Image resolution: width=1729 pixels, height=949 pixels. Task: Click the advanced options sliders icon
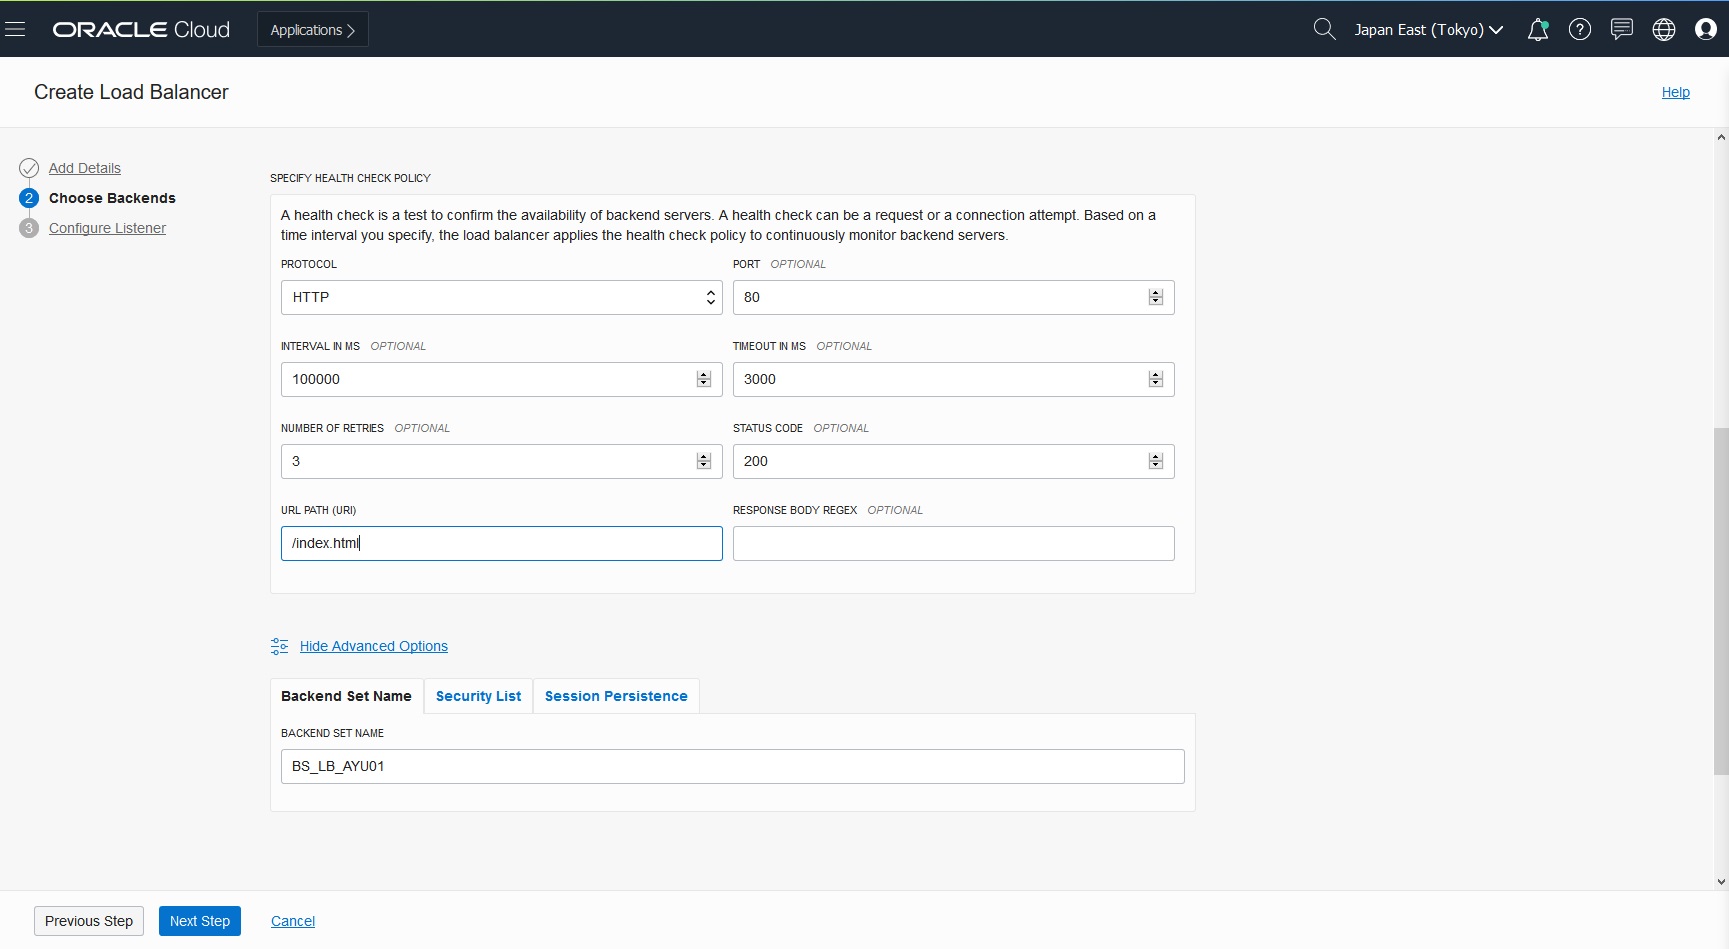(279, 646)
